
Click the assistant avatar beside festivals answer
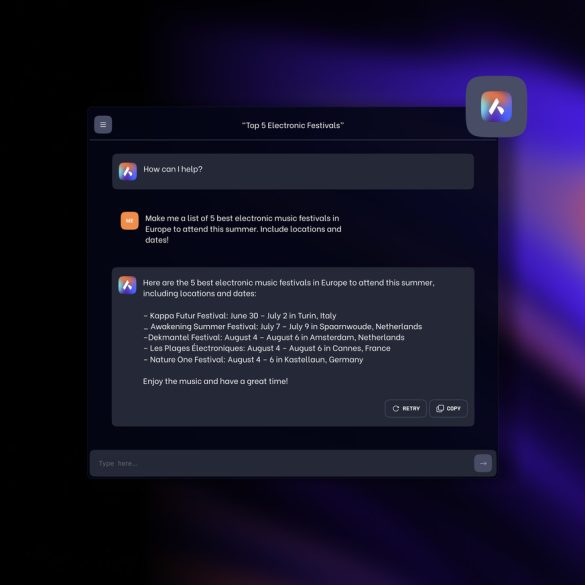128,285
